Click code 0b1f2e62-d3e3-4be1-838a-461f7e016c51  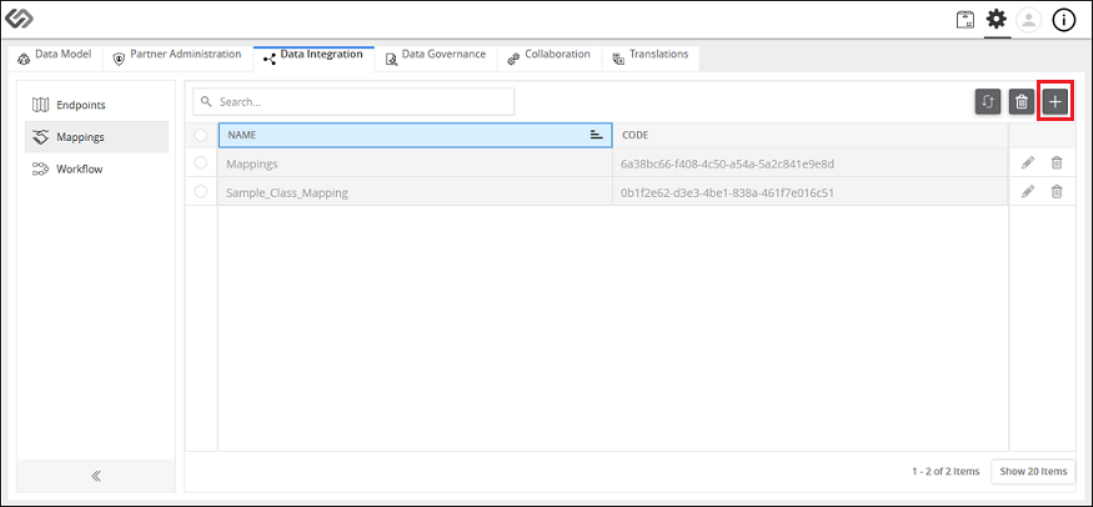click(727, 192)
